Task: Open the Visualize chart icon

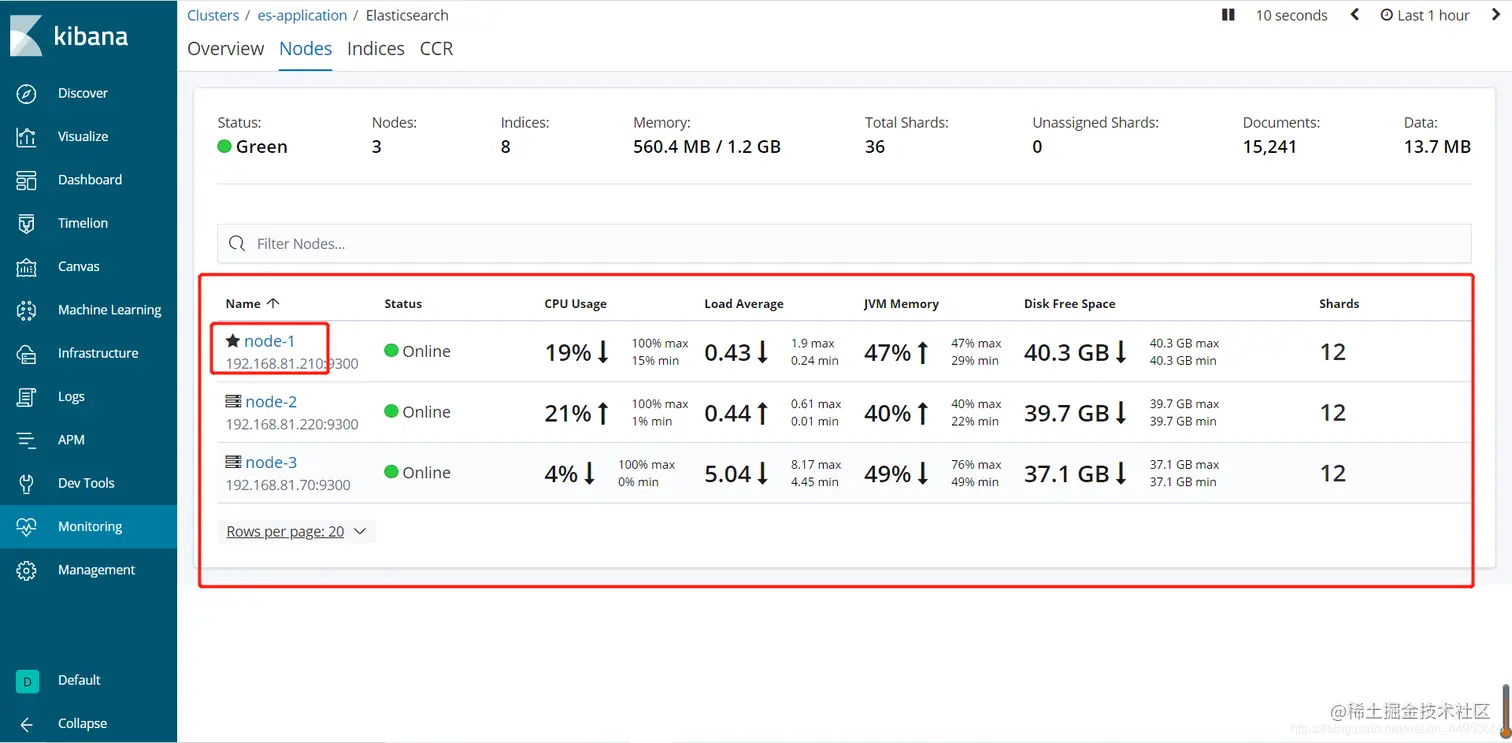Action: pyautogui.click(x=27, y=136)
